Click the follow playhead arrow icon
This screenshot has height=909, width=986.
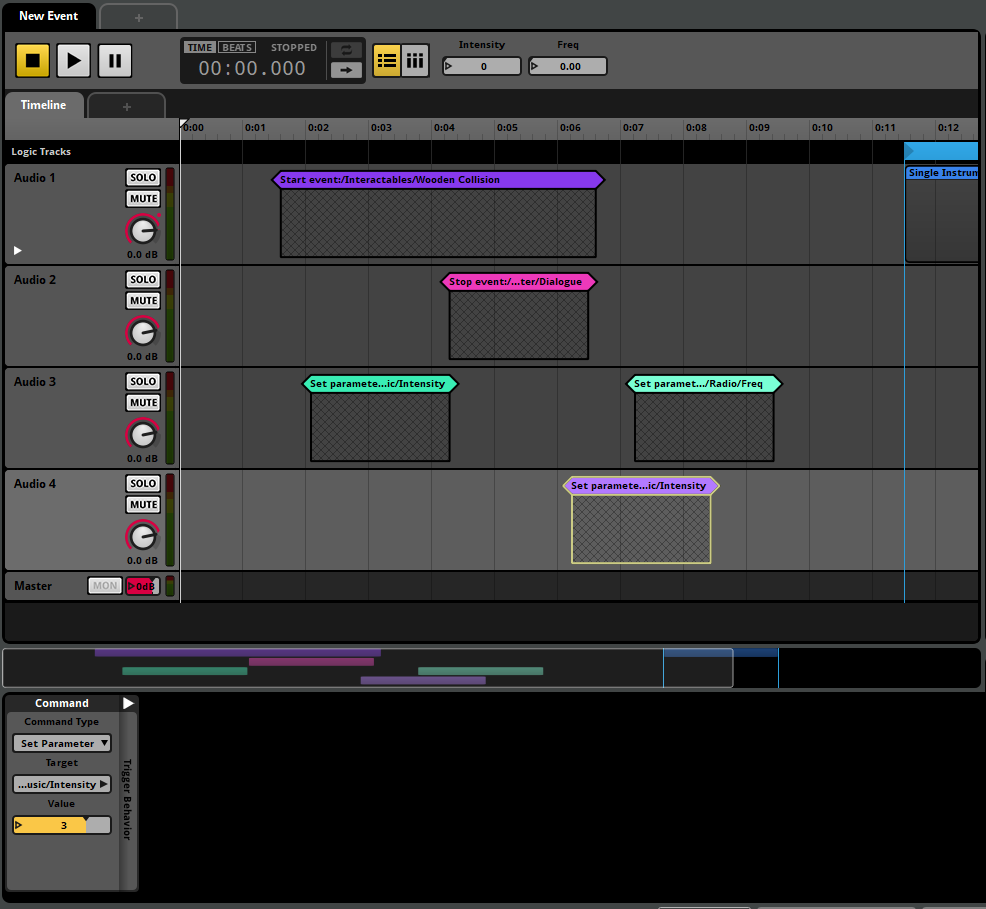pos(346,70)
